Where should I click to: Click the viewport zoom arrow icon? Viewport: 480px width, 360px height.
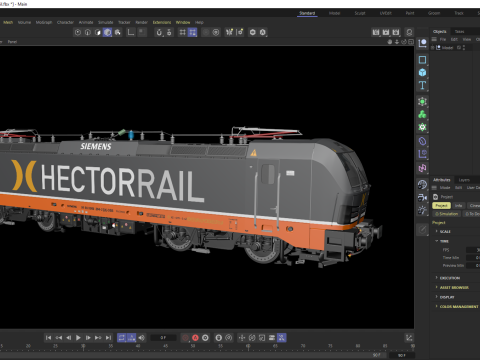coord(397,42)
